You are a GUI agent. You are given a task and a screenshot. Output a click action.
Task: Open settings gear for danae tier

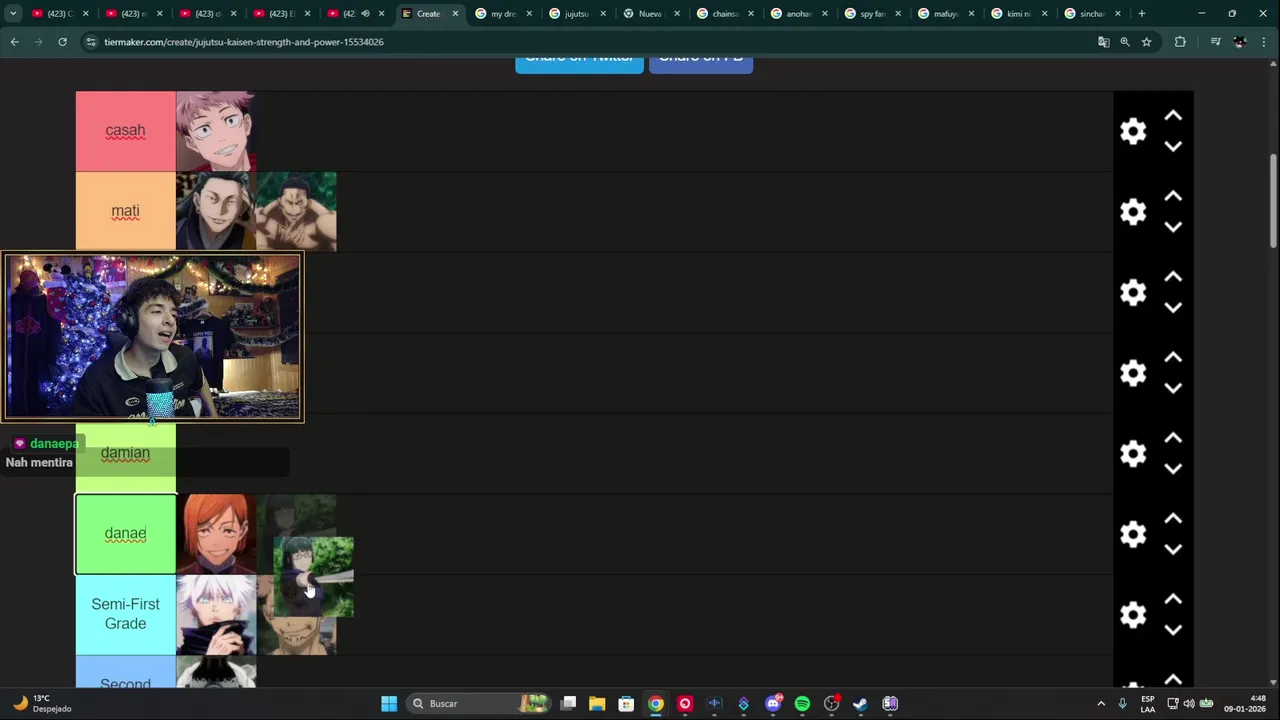(x=1133, y=534)
